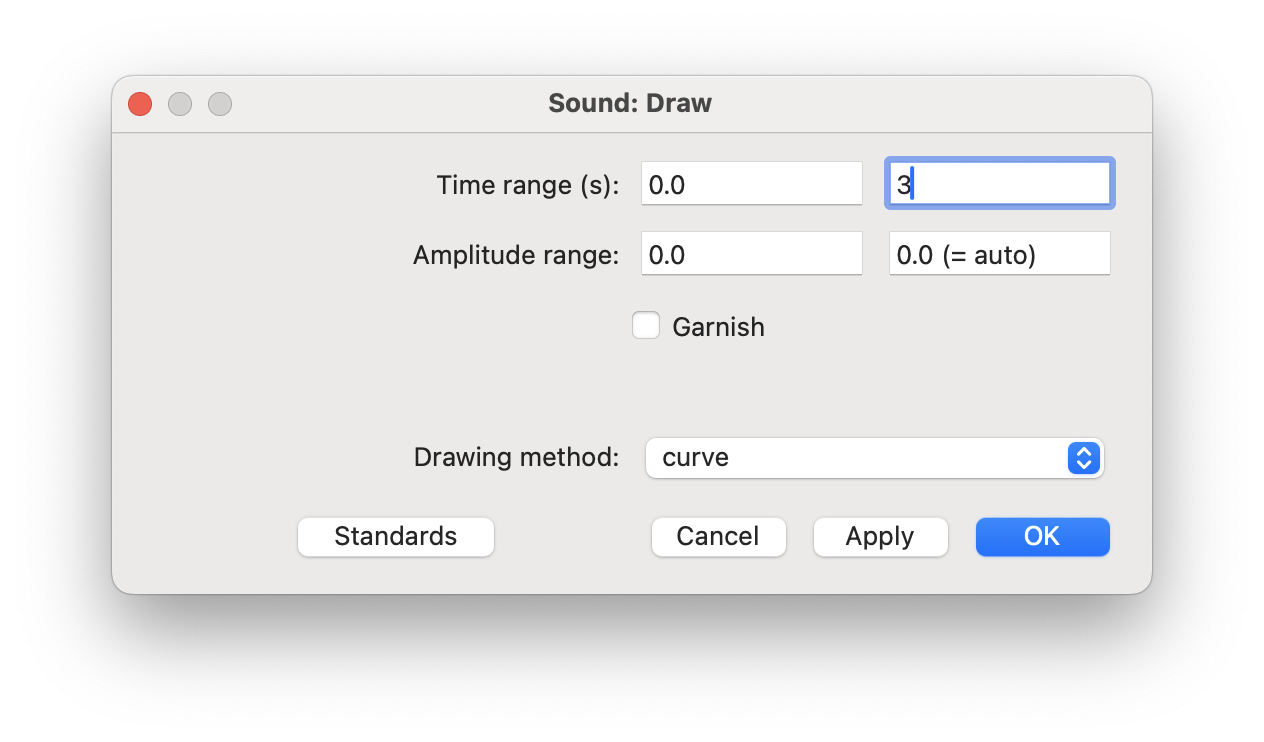The width and height of the screenshot is (1264, 742).
Task: Close the Sound: Draw dialog with red button
Action: click(140, 104)
